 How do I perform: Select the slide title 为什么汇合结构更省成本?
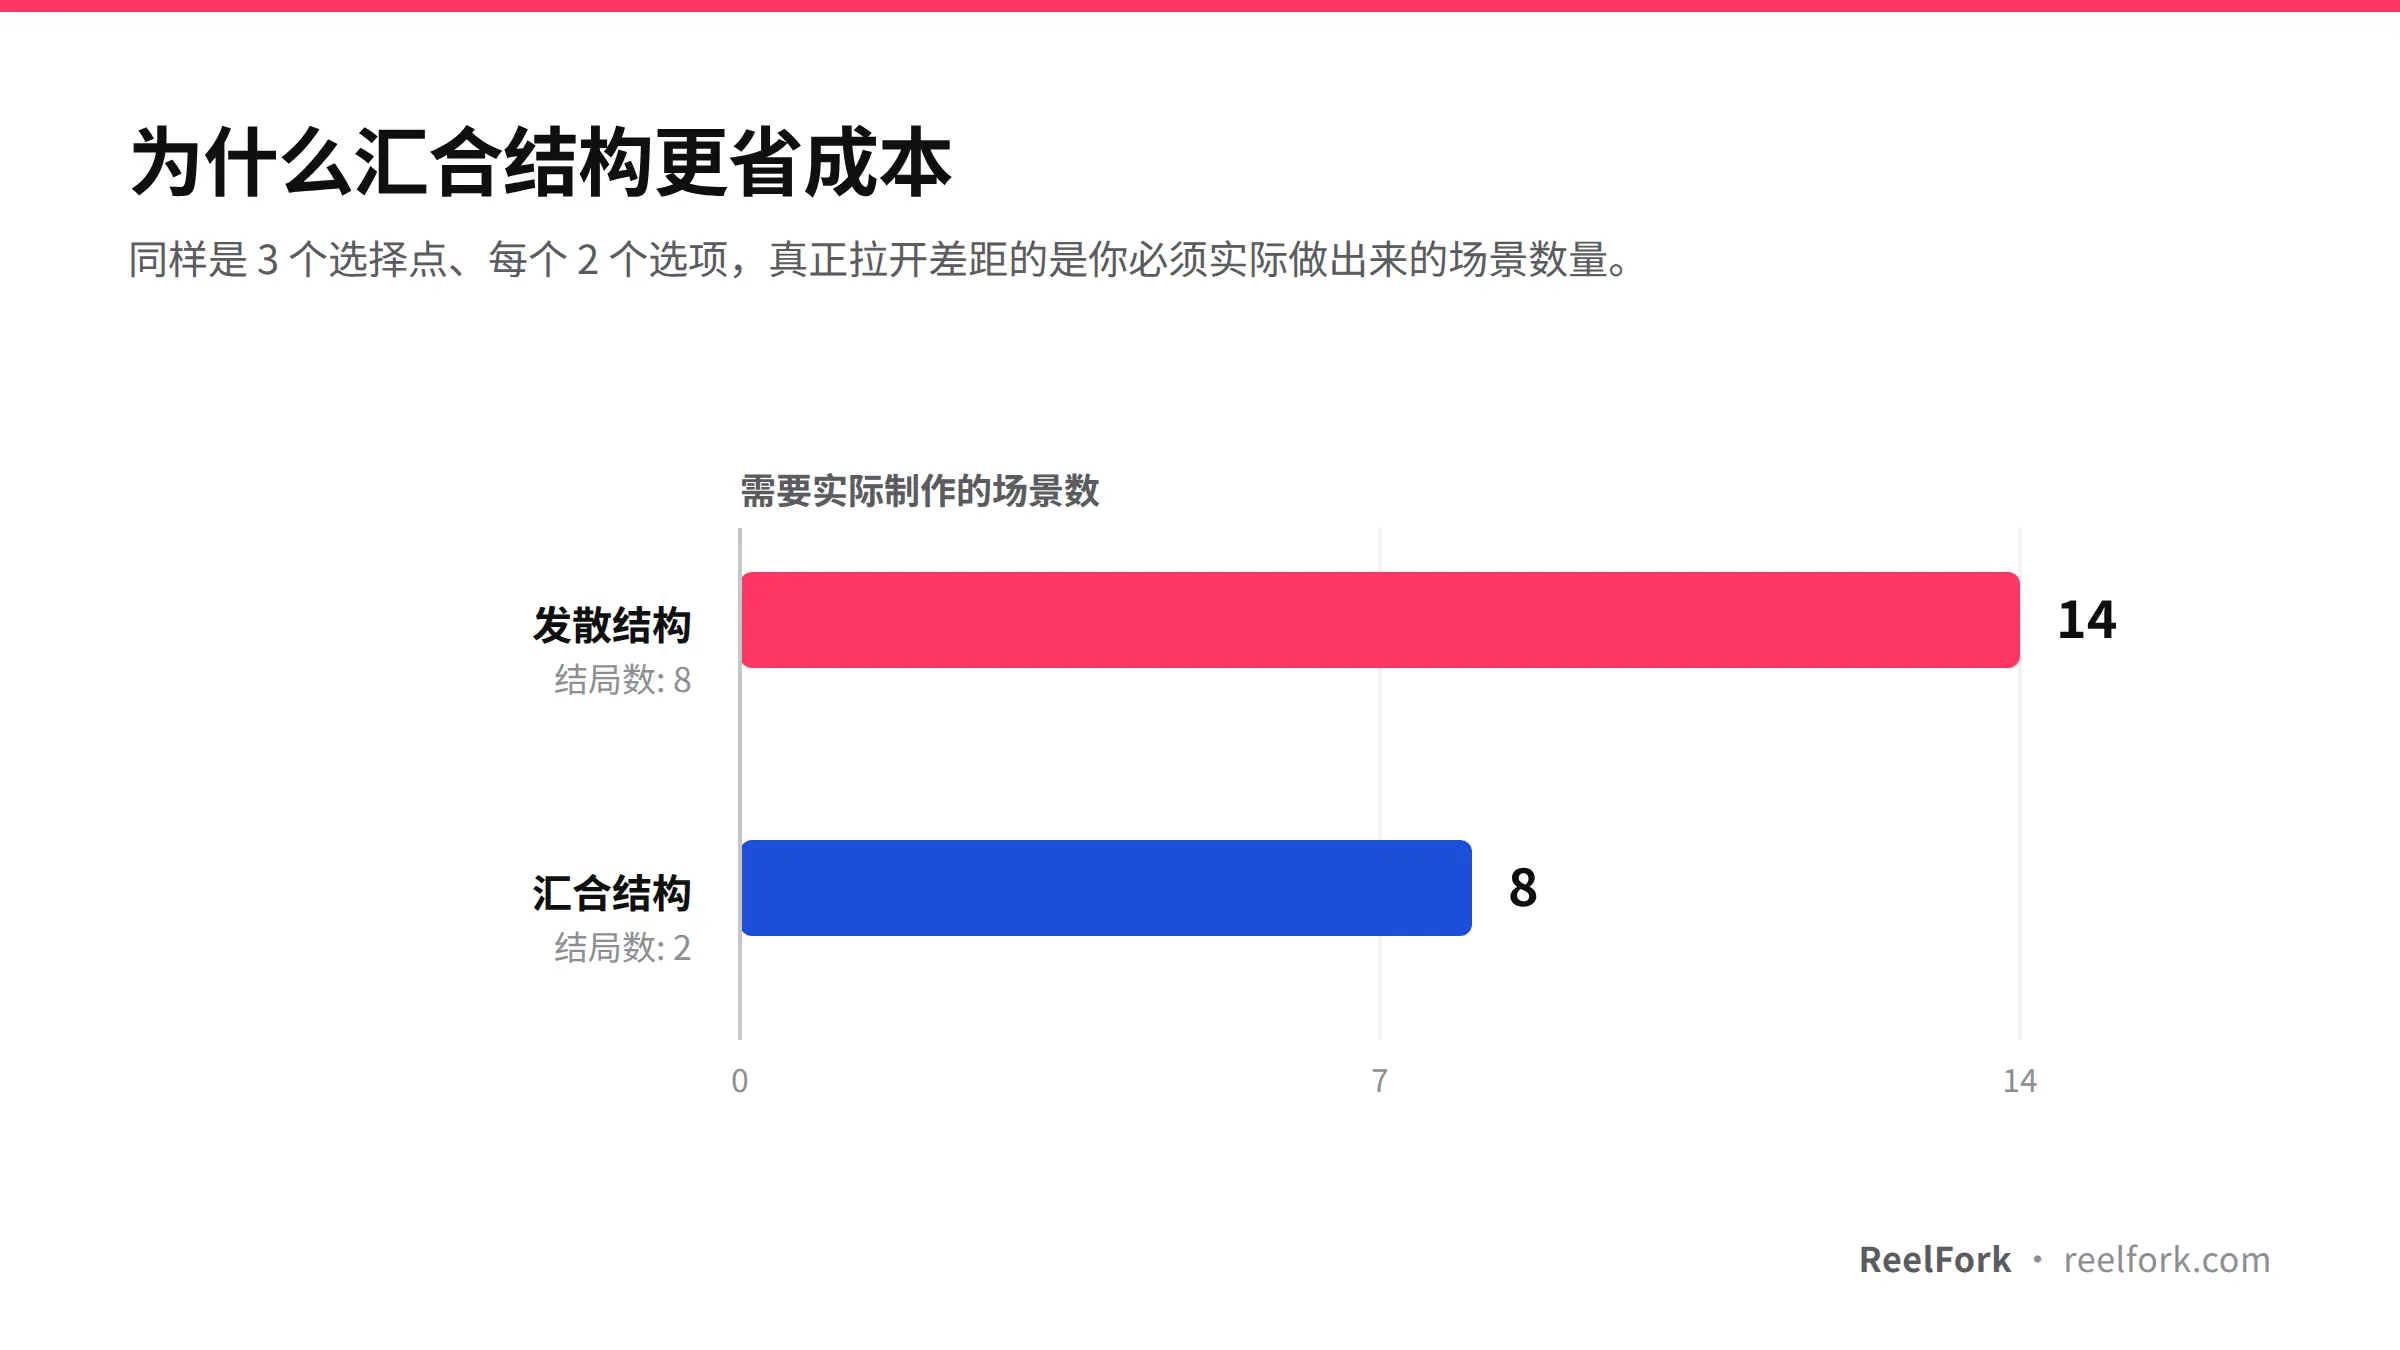[541, 162]
